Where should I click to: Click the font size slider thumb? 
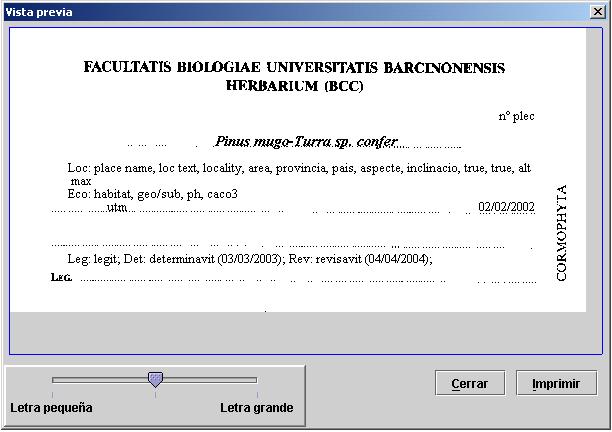tap(155, 379)
